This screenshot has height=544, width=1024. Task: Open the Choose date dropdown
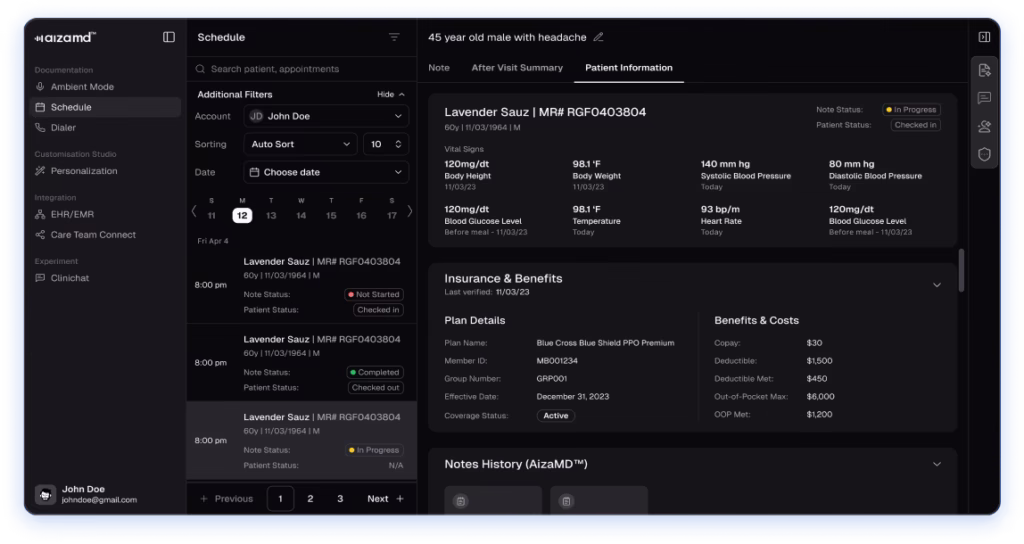[x=326, y=172]
